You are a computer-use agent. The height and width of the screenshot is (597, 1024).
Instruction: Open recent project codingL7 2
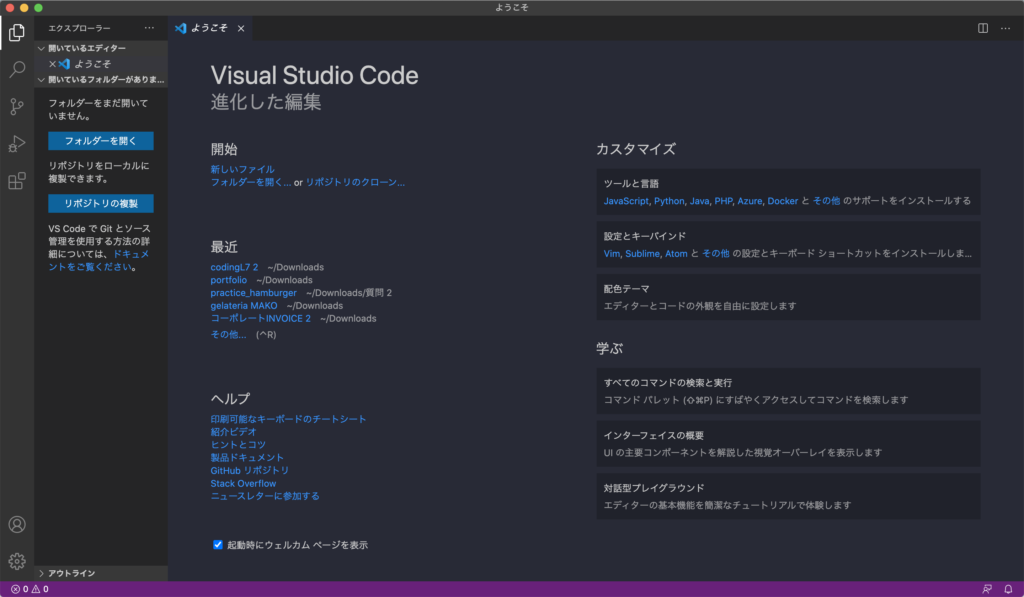point(234,267)
